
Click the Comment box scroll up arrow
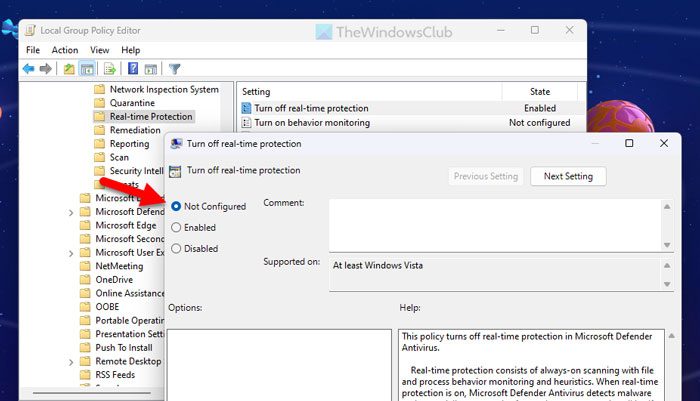coord(667,206)
